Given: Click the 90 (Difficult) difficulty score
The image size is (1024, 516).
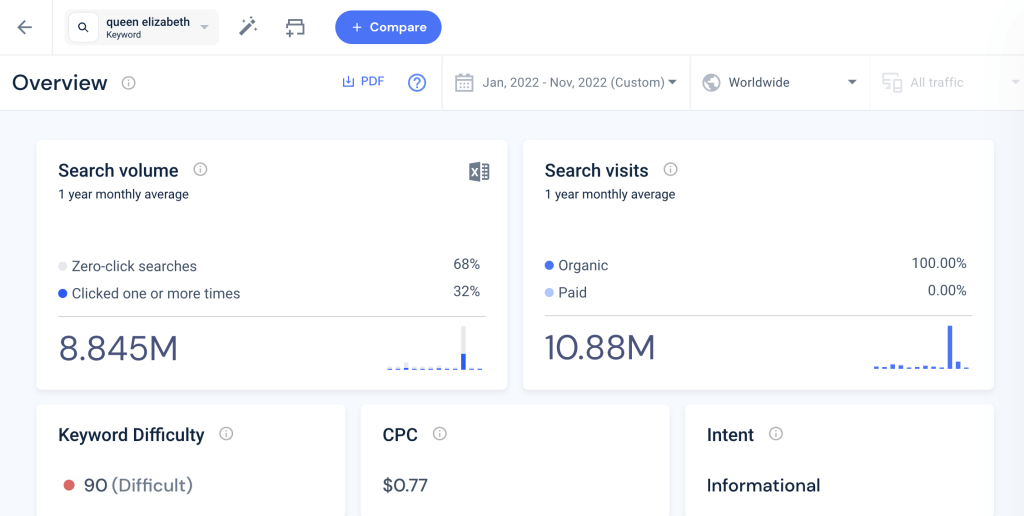Looking at the screenshot, I should click(128, 485).
